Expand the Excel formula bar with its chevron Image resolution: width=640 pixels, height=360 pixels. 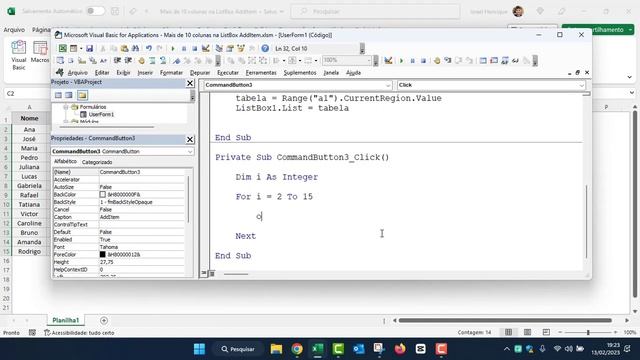[x=632, y=93]
